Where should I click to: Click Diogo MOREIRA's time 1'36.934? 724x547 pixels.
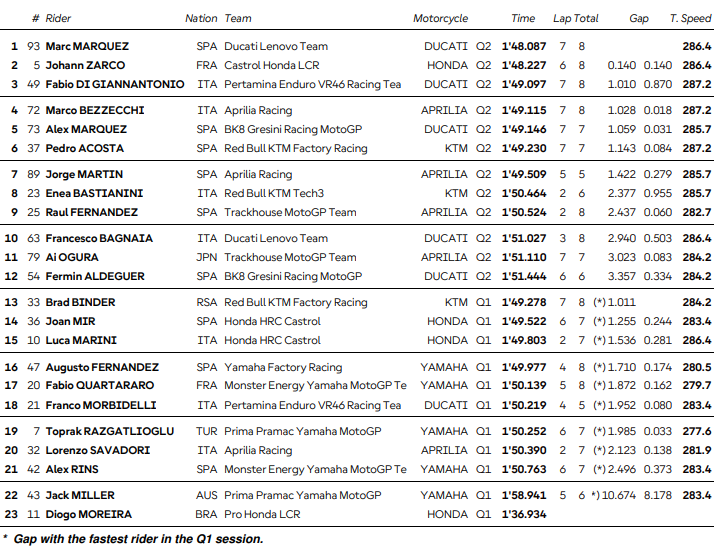tap(524, 514)
